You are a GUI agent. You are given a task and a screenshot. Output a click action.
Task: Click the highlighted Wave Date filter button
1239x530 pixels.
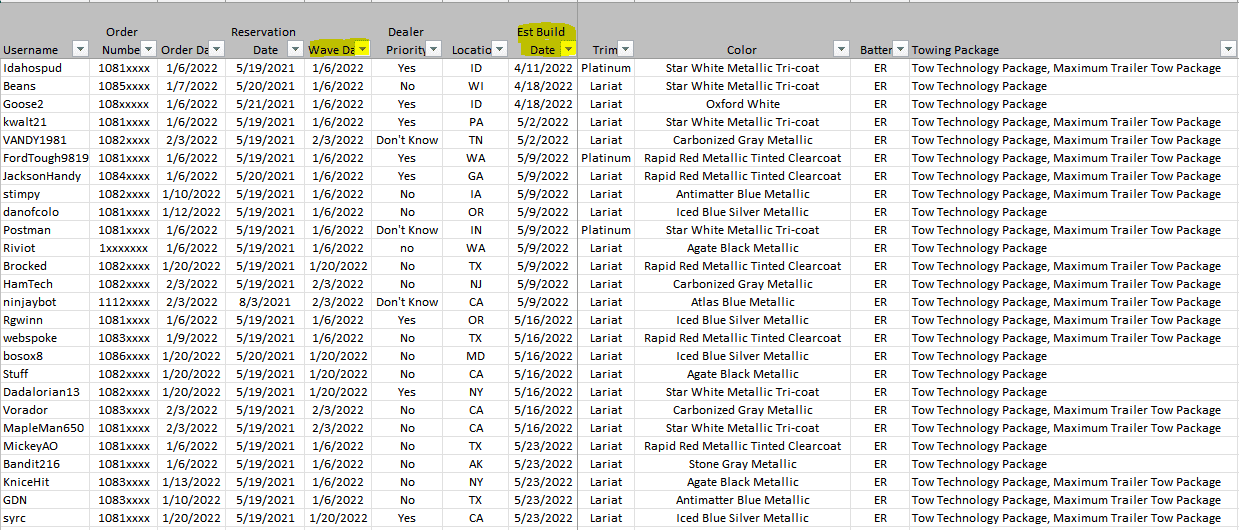[x=362, y=50]
